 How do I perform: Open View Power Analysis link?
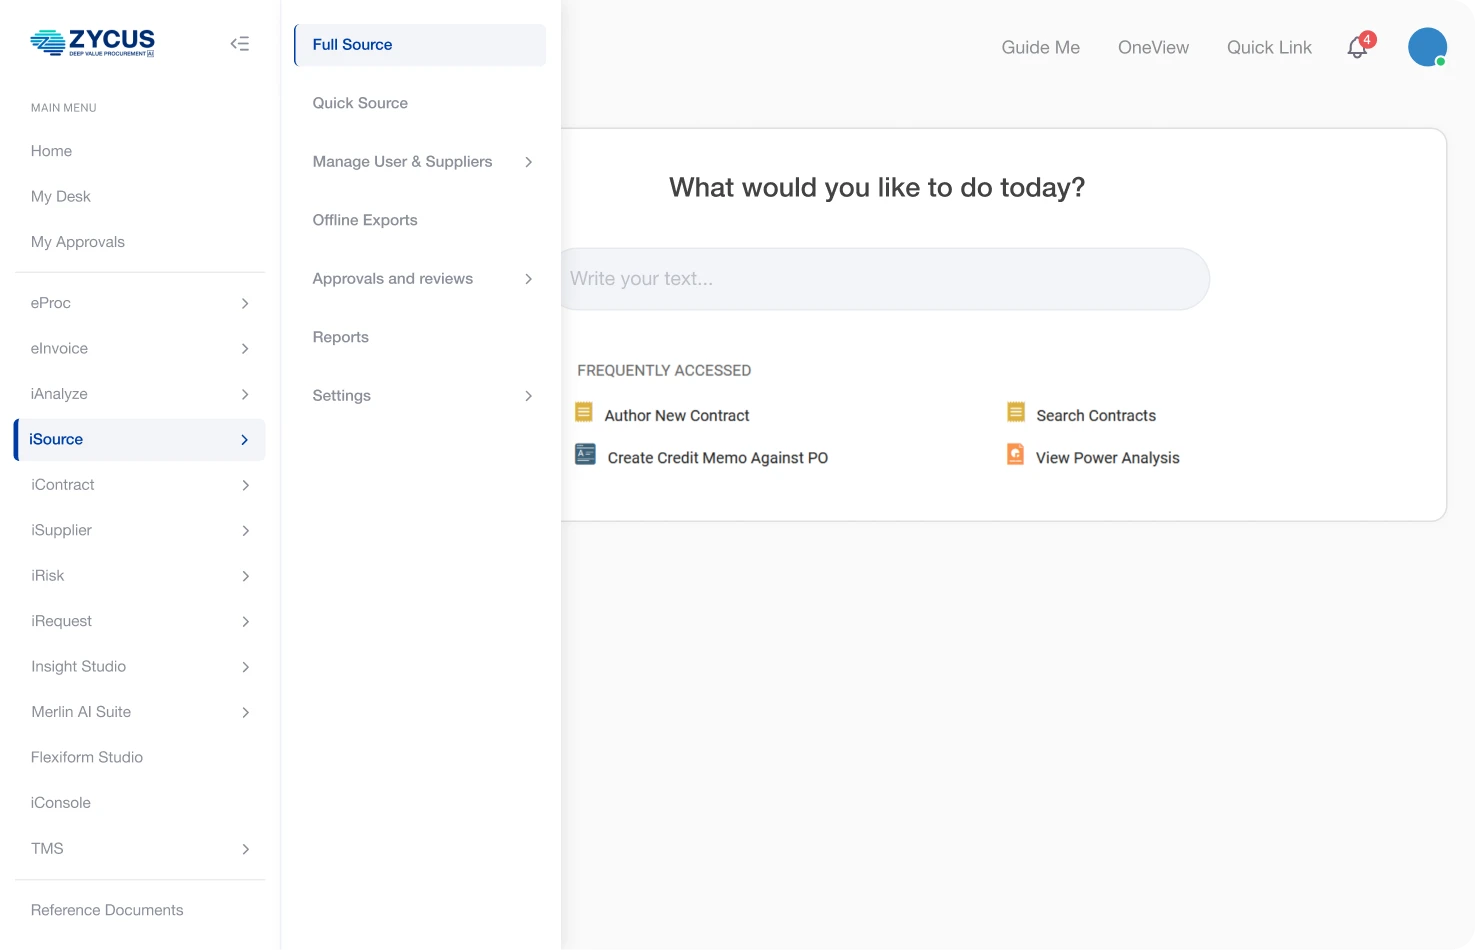click(1107, 458)
